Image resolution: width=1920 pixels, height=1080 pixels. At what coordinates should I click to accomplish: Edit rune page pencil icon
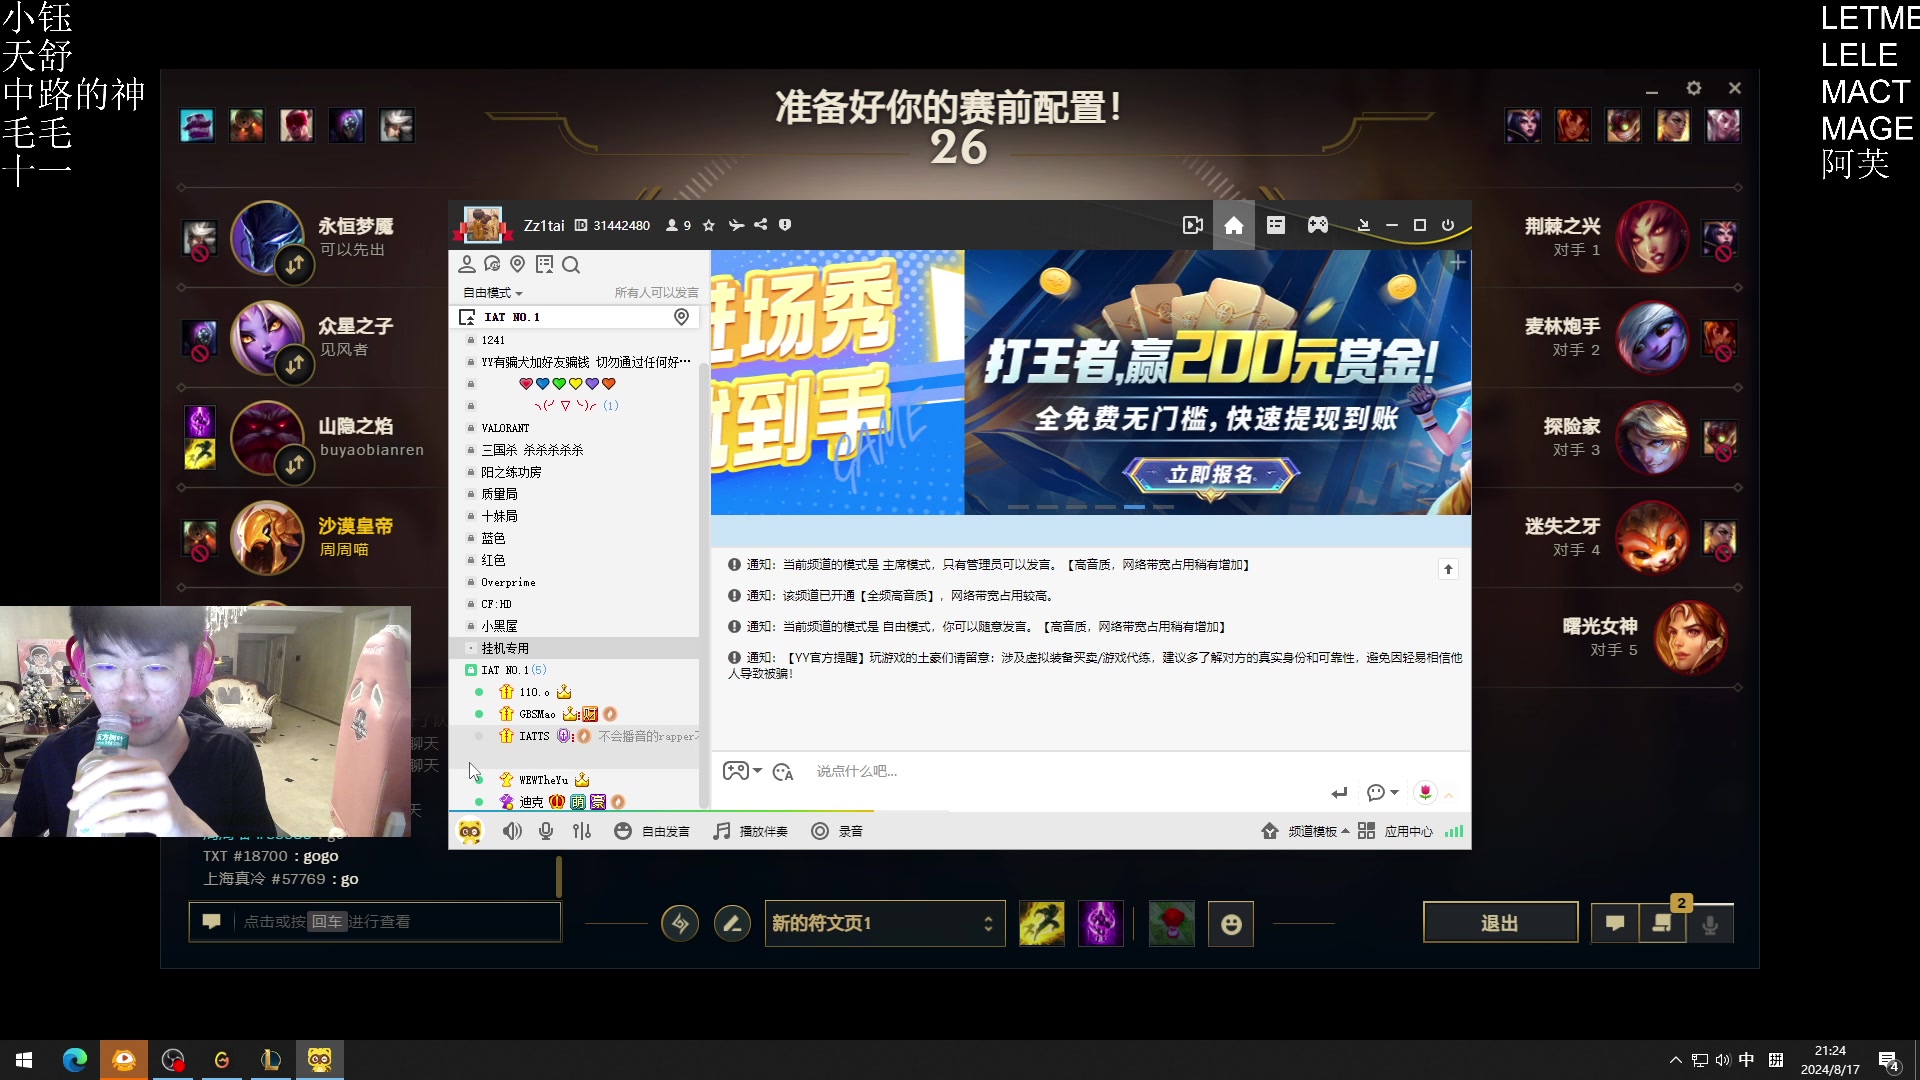pyautogui.click(x=732, y=924)
